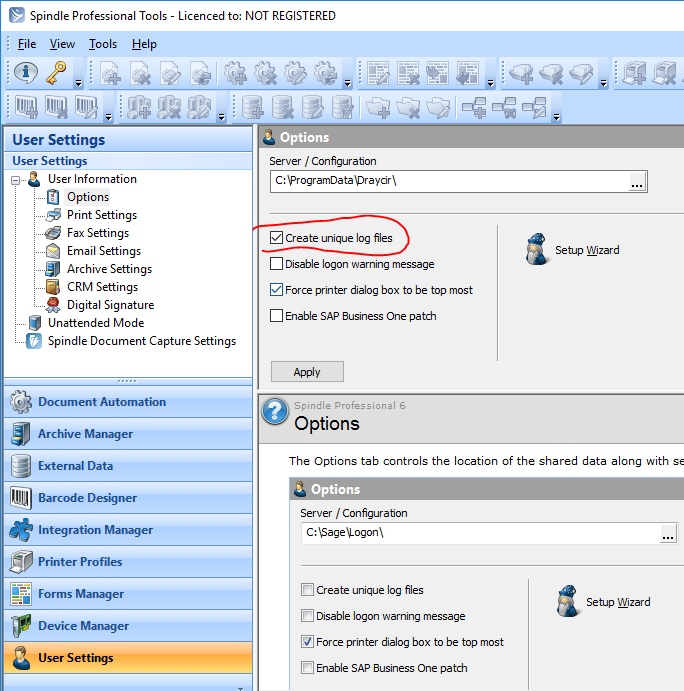The height and width of the screenshot is (691, 684).
Task: Open toolbar options arrow after barcode icons
Action: (x=108, y=117)
